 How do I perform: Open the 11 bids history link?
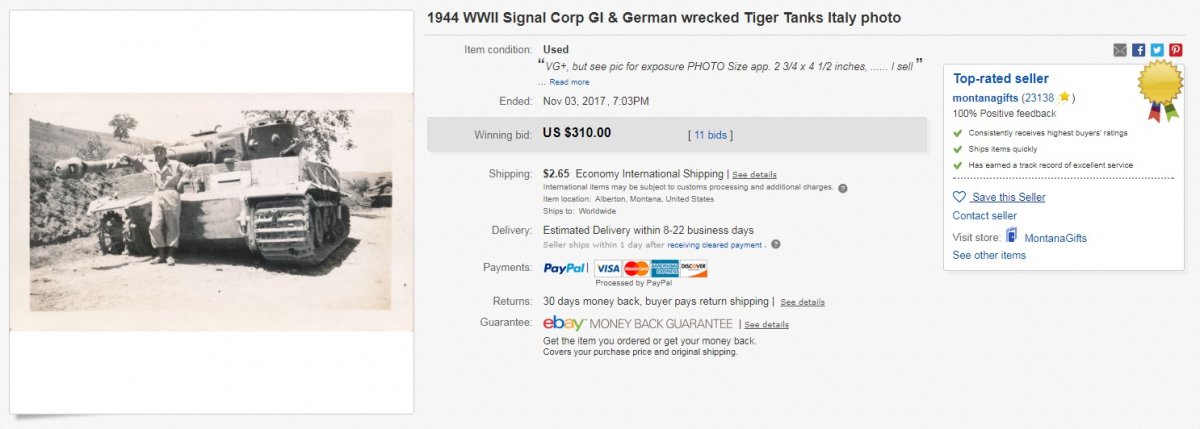click(x=712, y=133)
